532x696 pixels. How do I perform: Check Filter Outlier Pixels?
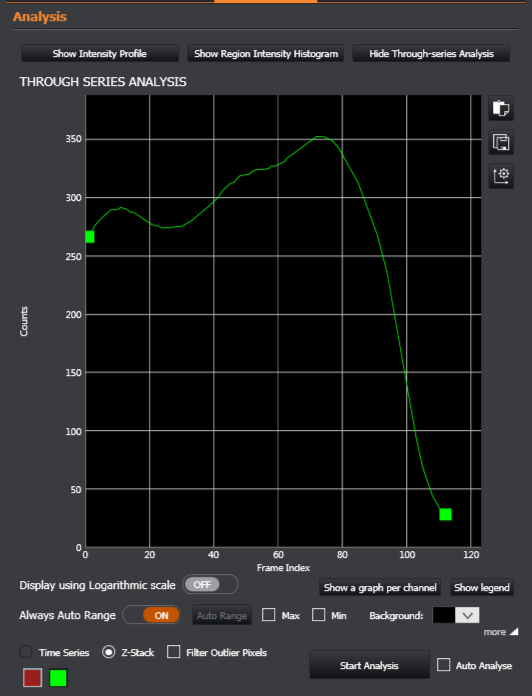pos(173,652)
